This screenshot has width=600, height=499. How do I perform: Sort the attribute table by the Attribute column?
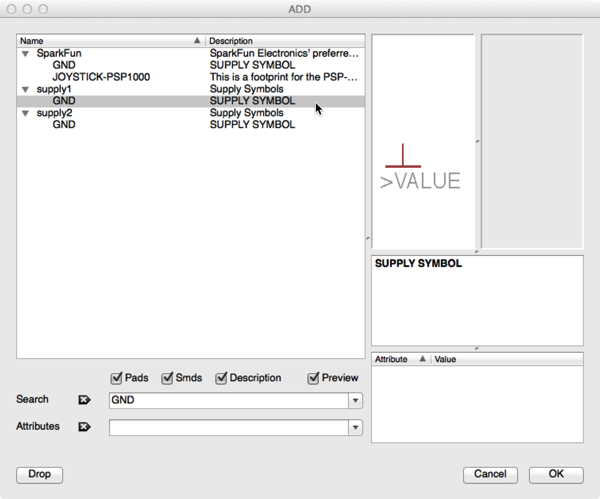click(x=401, y=359)
